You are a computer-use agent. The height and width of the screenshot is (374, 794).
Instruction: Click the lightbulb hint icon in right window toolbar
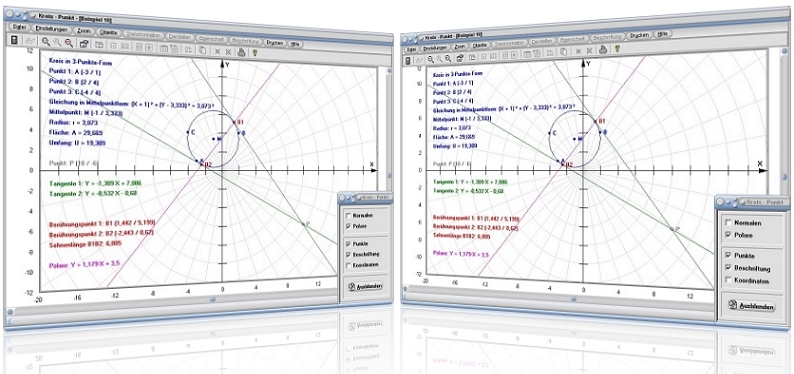pyautogui.click(x=617, y=49)
